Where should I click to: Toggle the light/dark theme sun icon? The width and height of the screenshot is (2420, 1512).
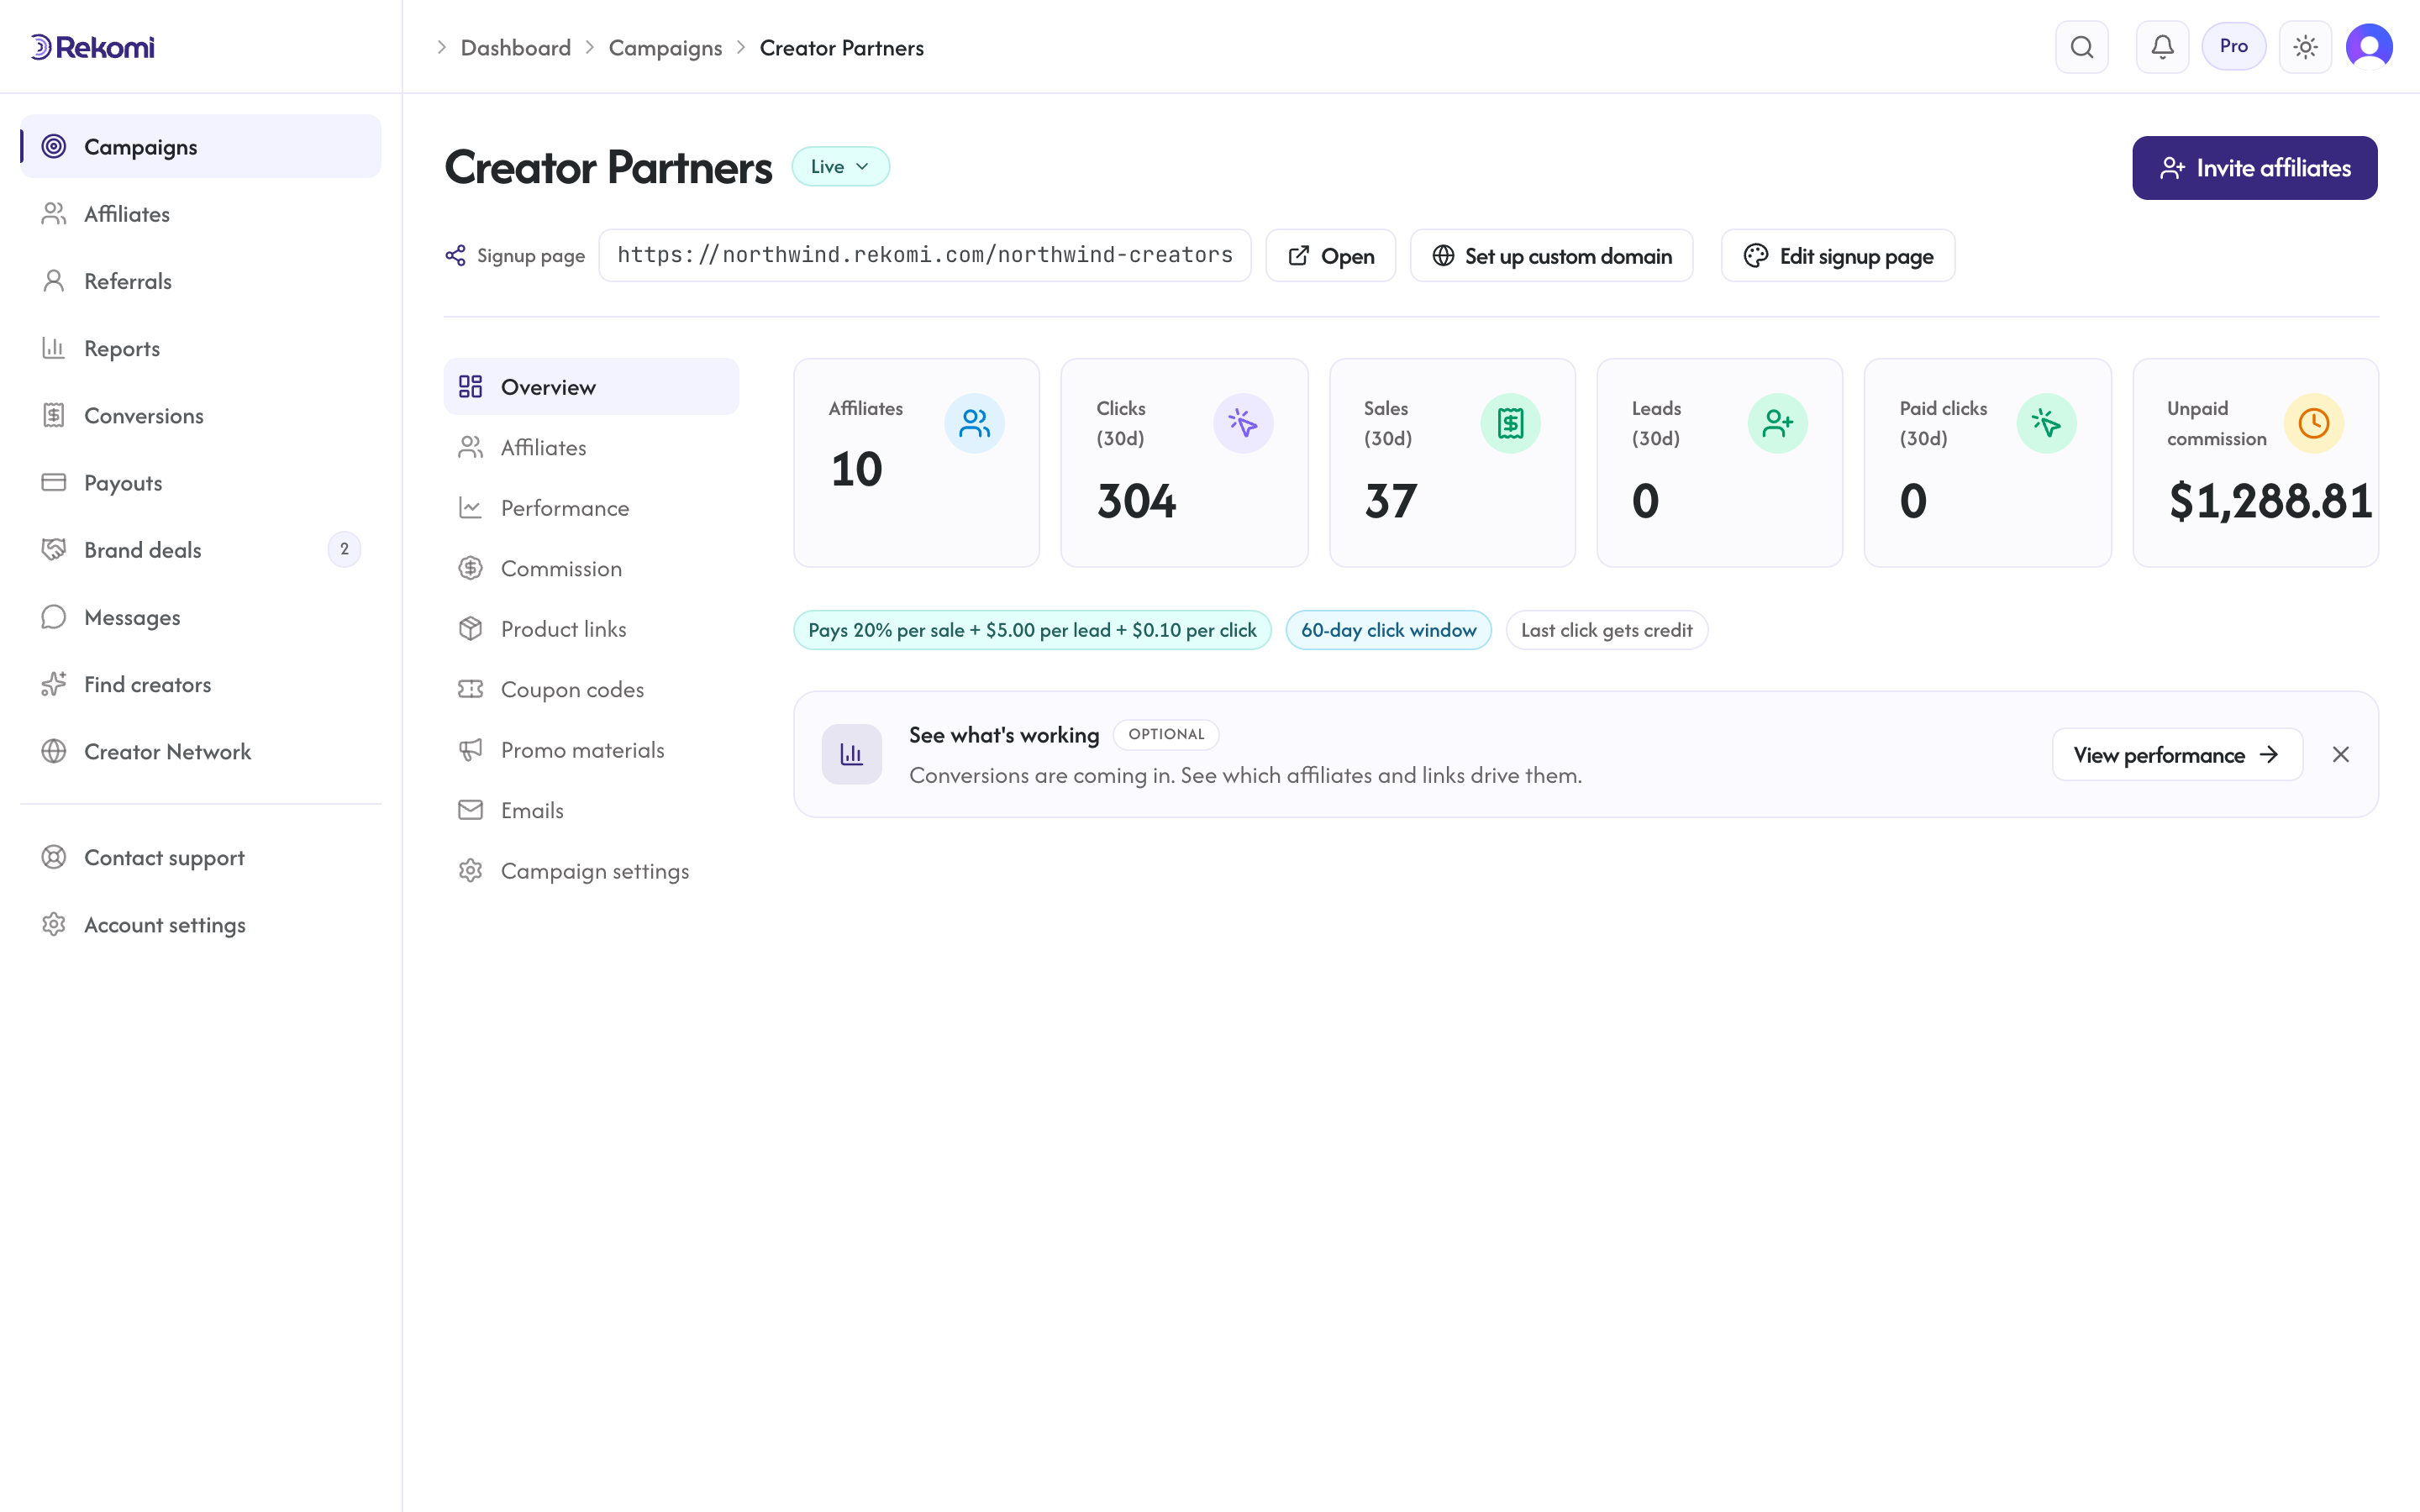coord(2305,47)
